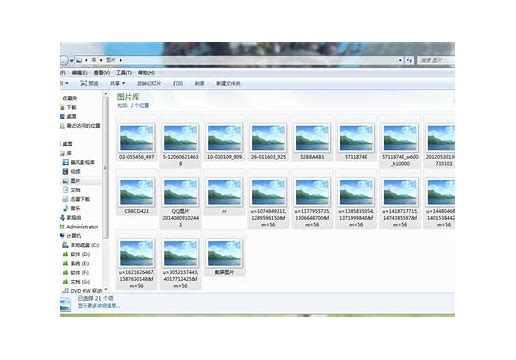516x360 pixels.
Task: Click the 搜索 图片 search field
Action: [x=436, y=60]
